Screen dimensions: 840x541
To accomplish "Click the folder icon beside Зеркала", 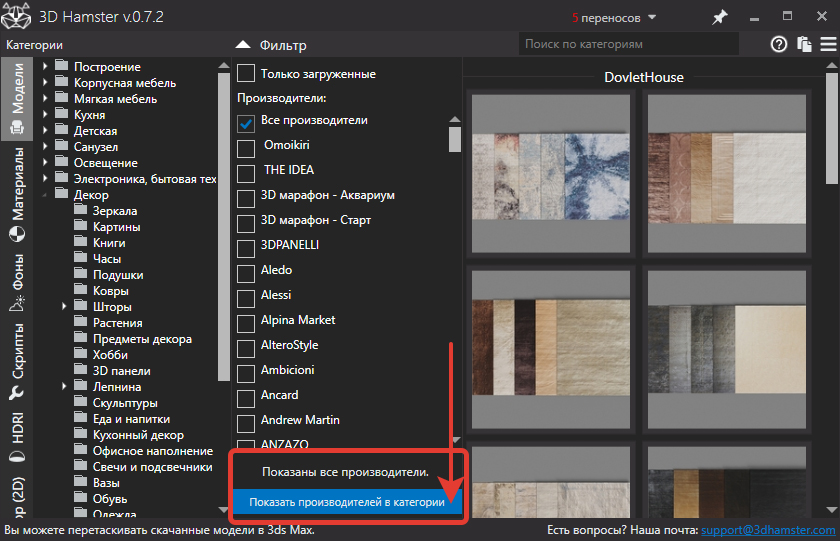I will click(80, 210).
